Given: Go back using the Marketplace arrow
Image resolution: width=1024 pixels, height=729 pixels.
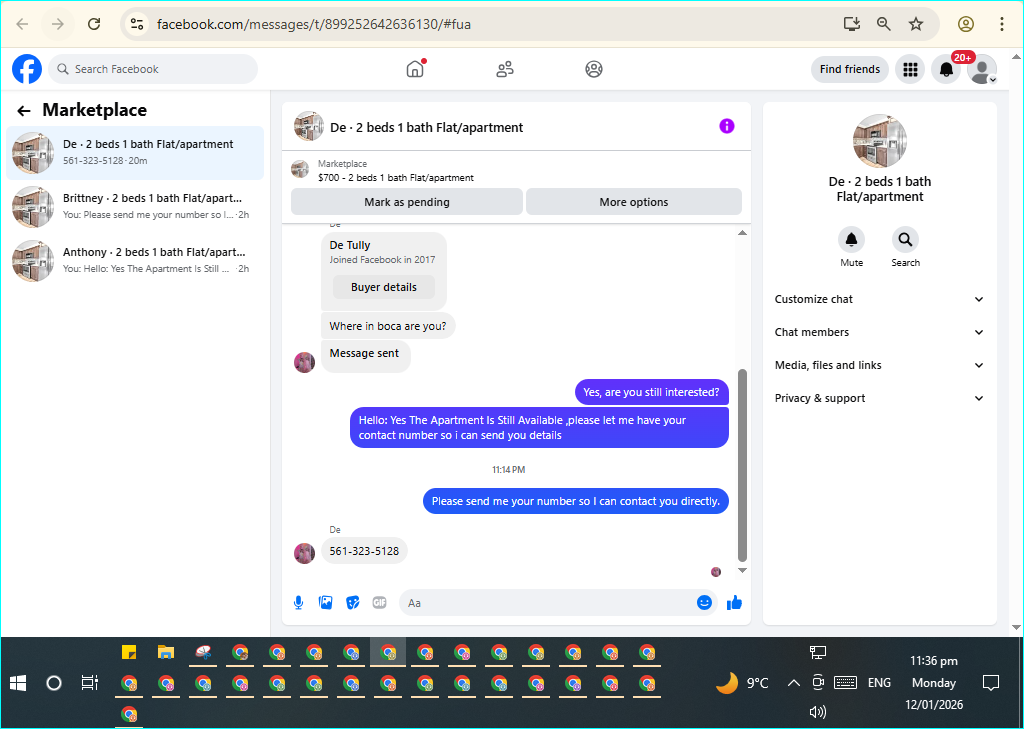Looking at the screenshot, I should click(x=24, y=111).
